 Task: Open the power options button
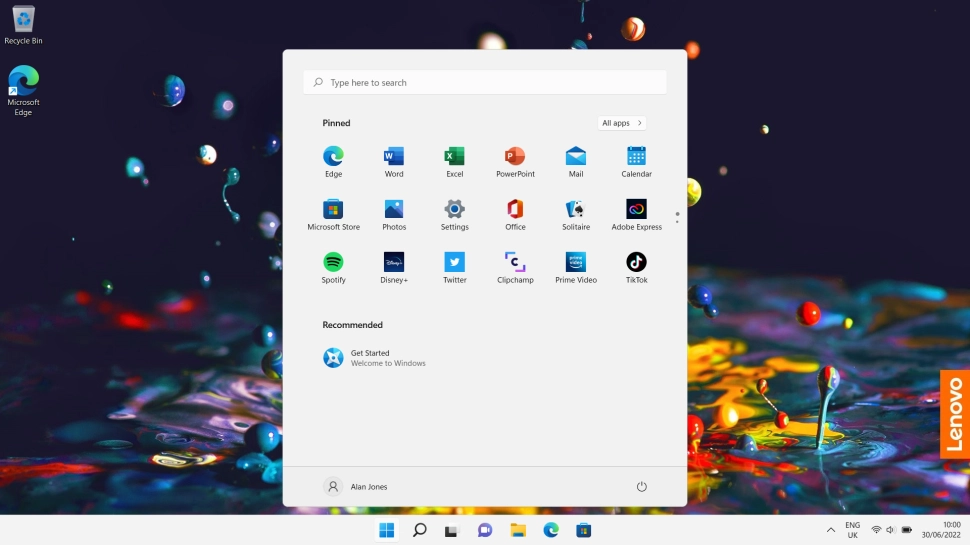[x=642, y=487]
